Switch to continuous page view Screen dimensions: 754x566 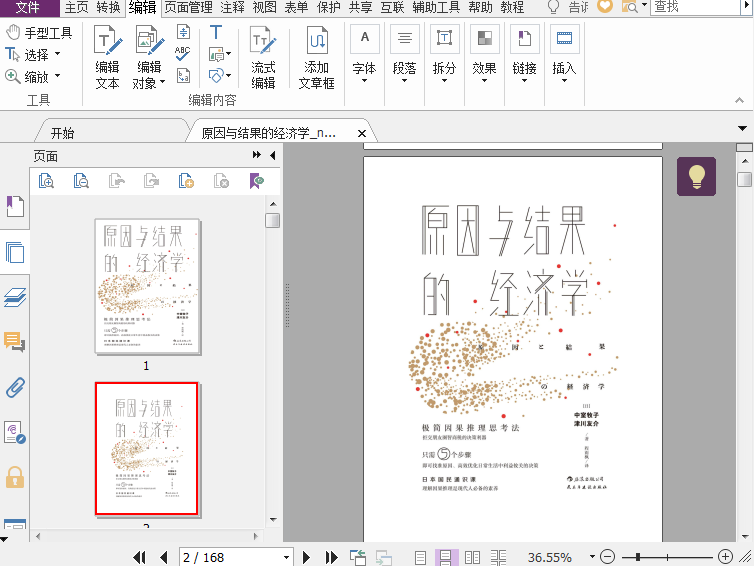(x=446, y=557)
